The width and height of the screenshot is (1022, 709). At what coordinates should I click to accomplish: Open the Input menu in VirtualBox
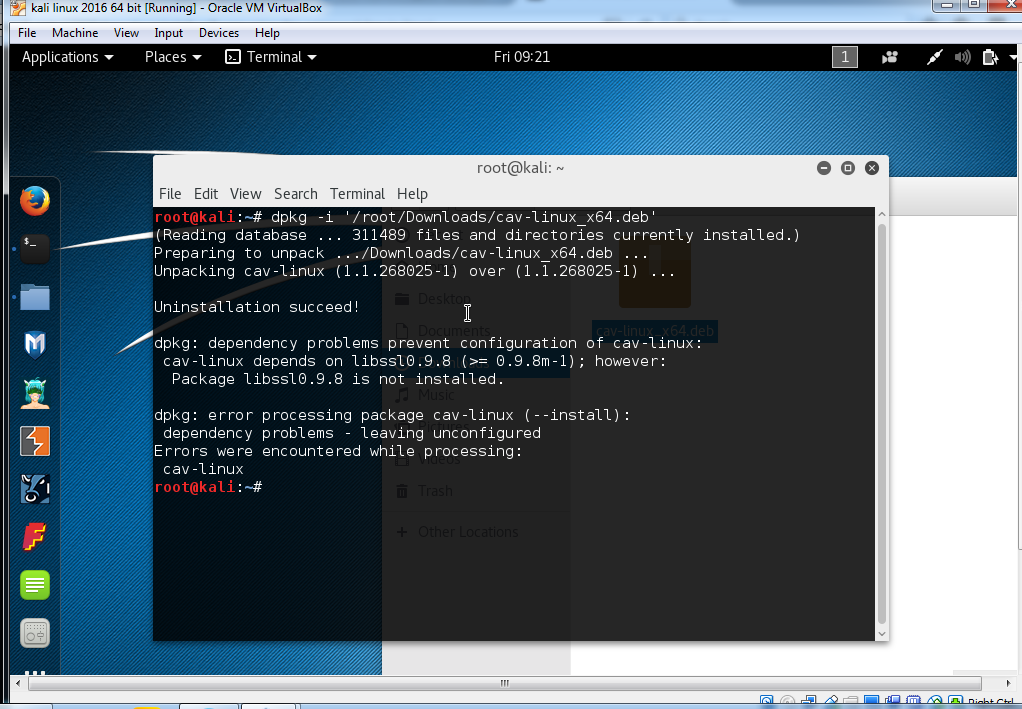168,33
